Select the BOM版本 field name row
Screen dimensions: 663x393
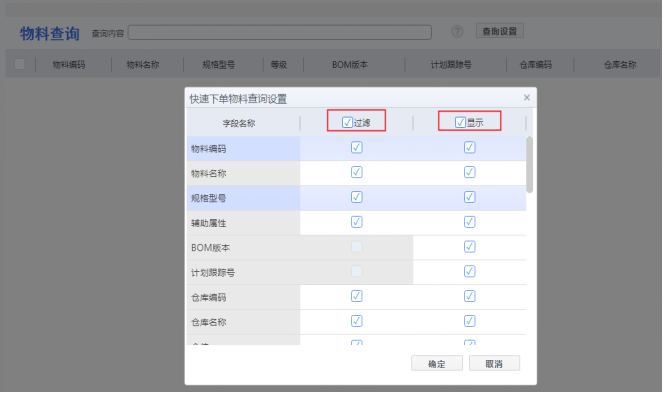point(244,247)
